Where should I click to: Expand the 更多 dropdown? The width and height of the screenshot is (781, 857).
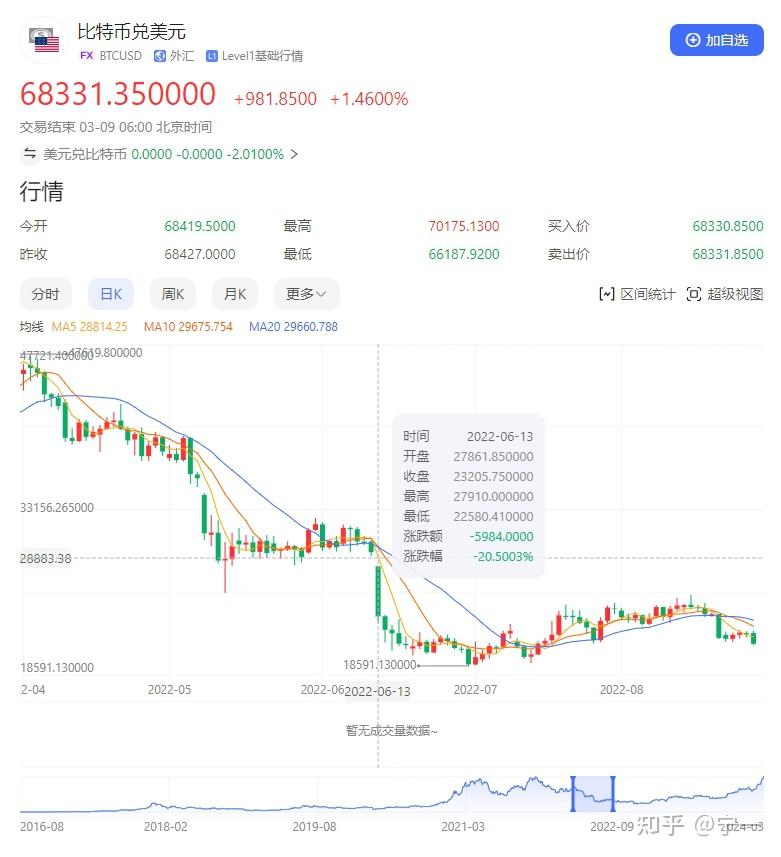click(x=306, y=294)
